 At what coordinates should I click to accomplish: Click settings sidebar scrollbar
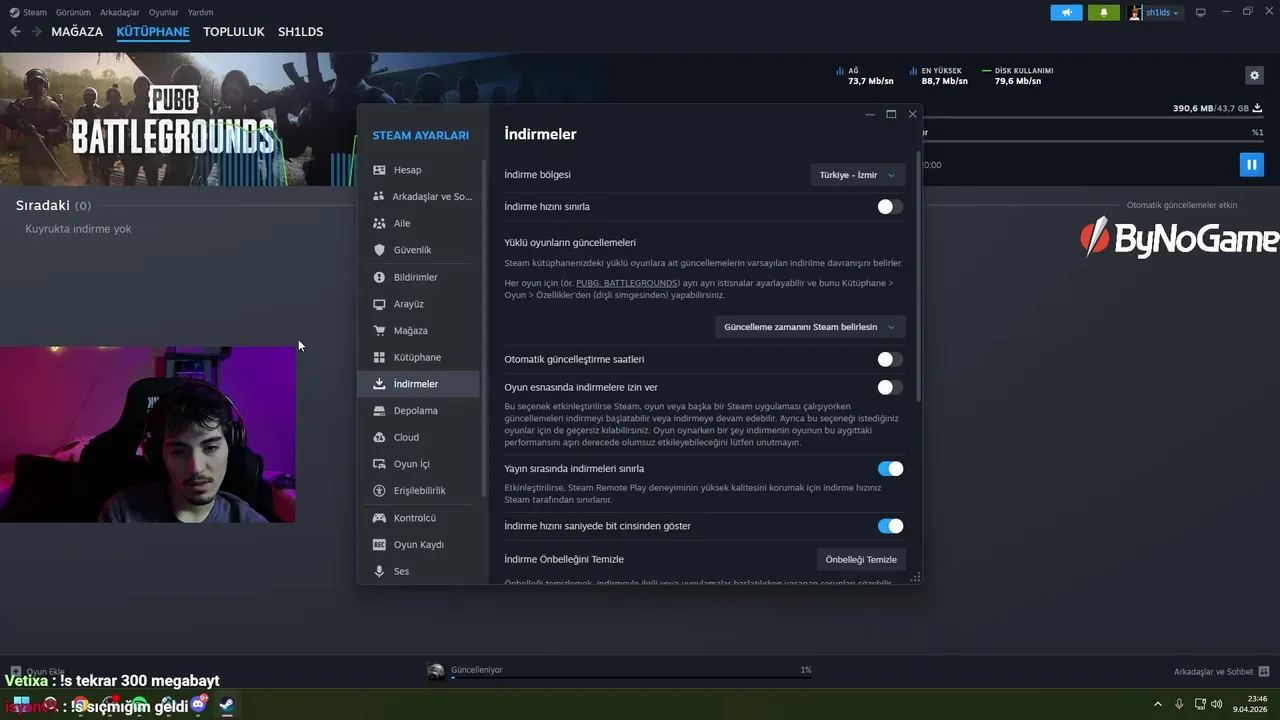tap(485, 329)
